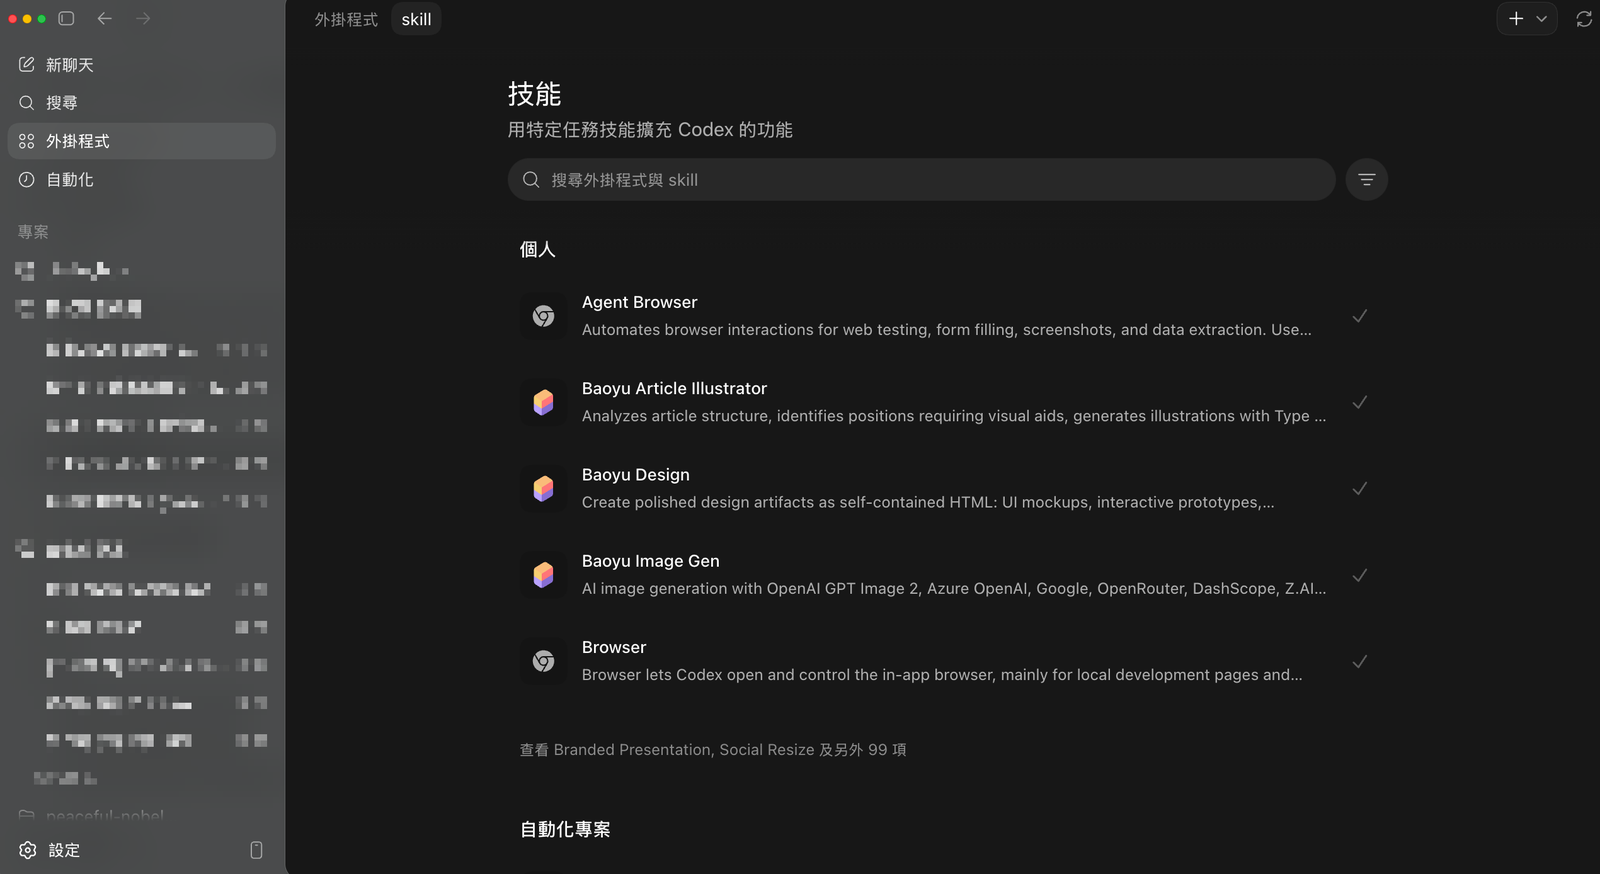Click the device icon beside 設定
This screenshot has height=874, width=1600.
point(256,850)
